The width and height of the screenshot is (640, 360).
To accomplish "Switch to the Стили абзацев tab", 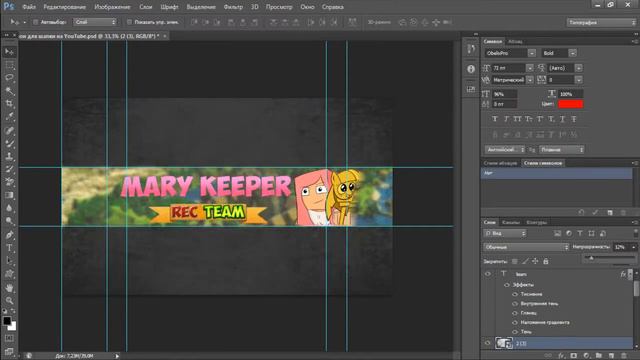I will (500, 163).
